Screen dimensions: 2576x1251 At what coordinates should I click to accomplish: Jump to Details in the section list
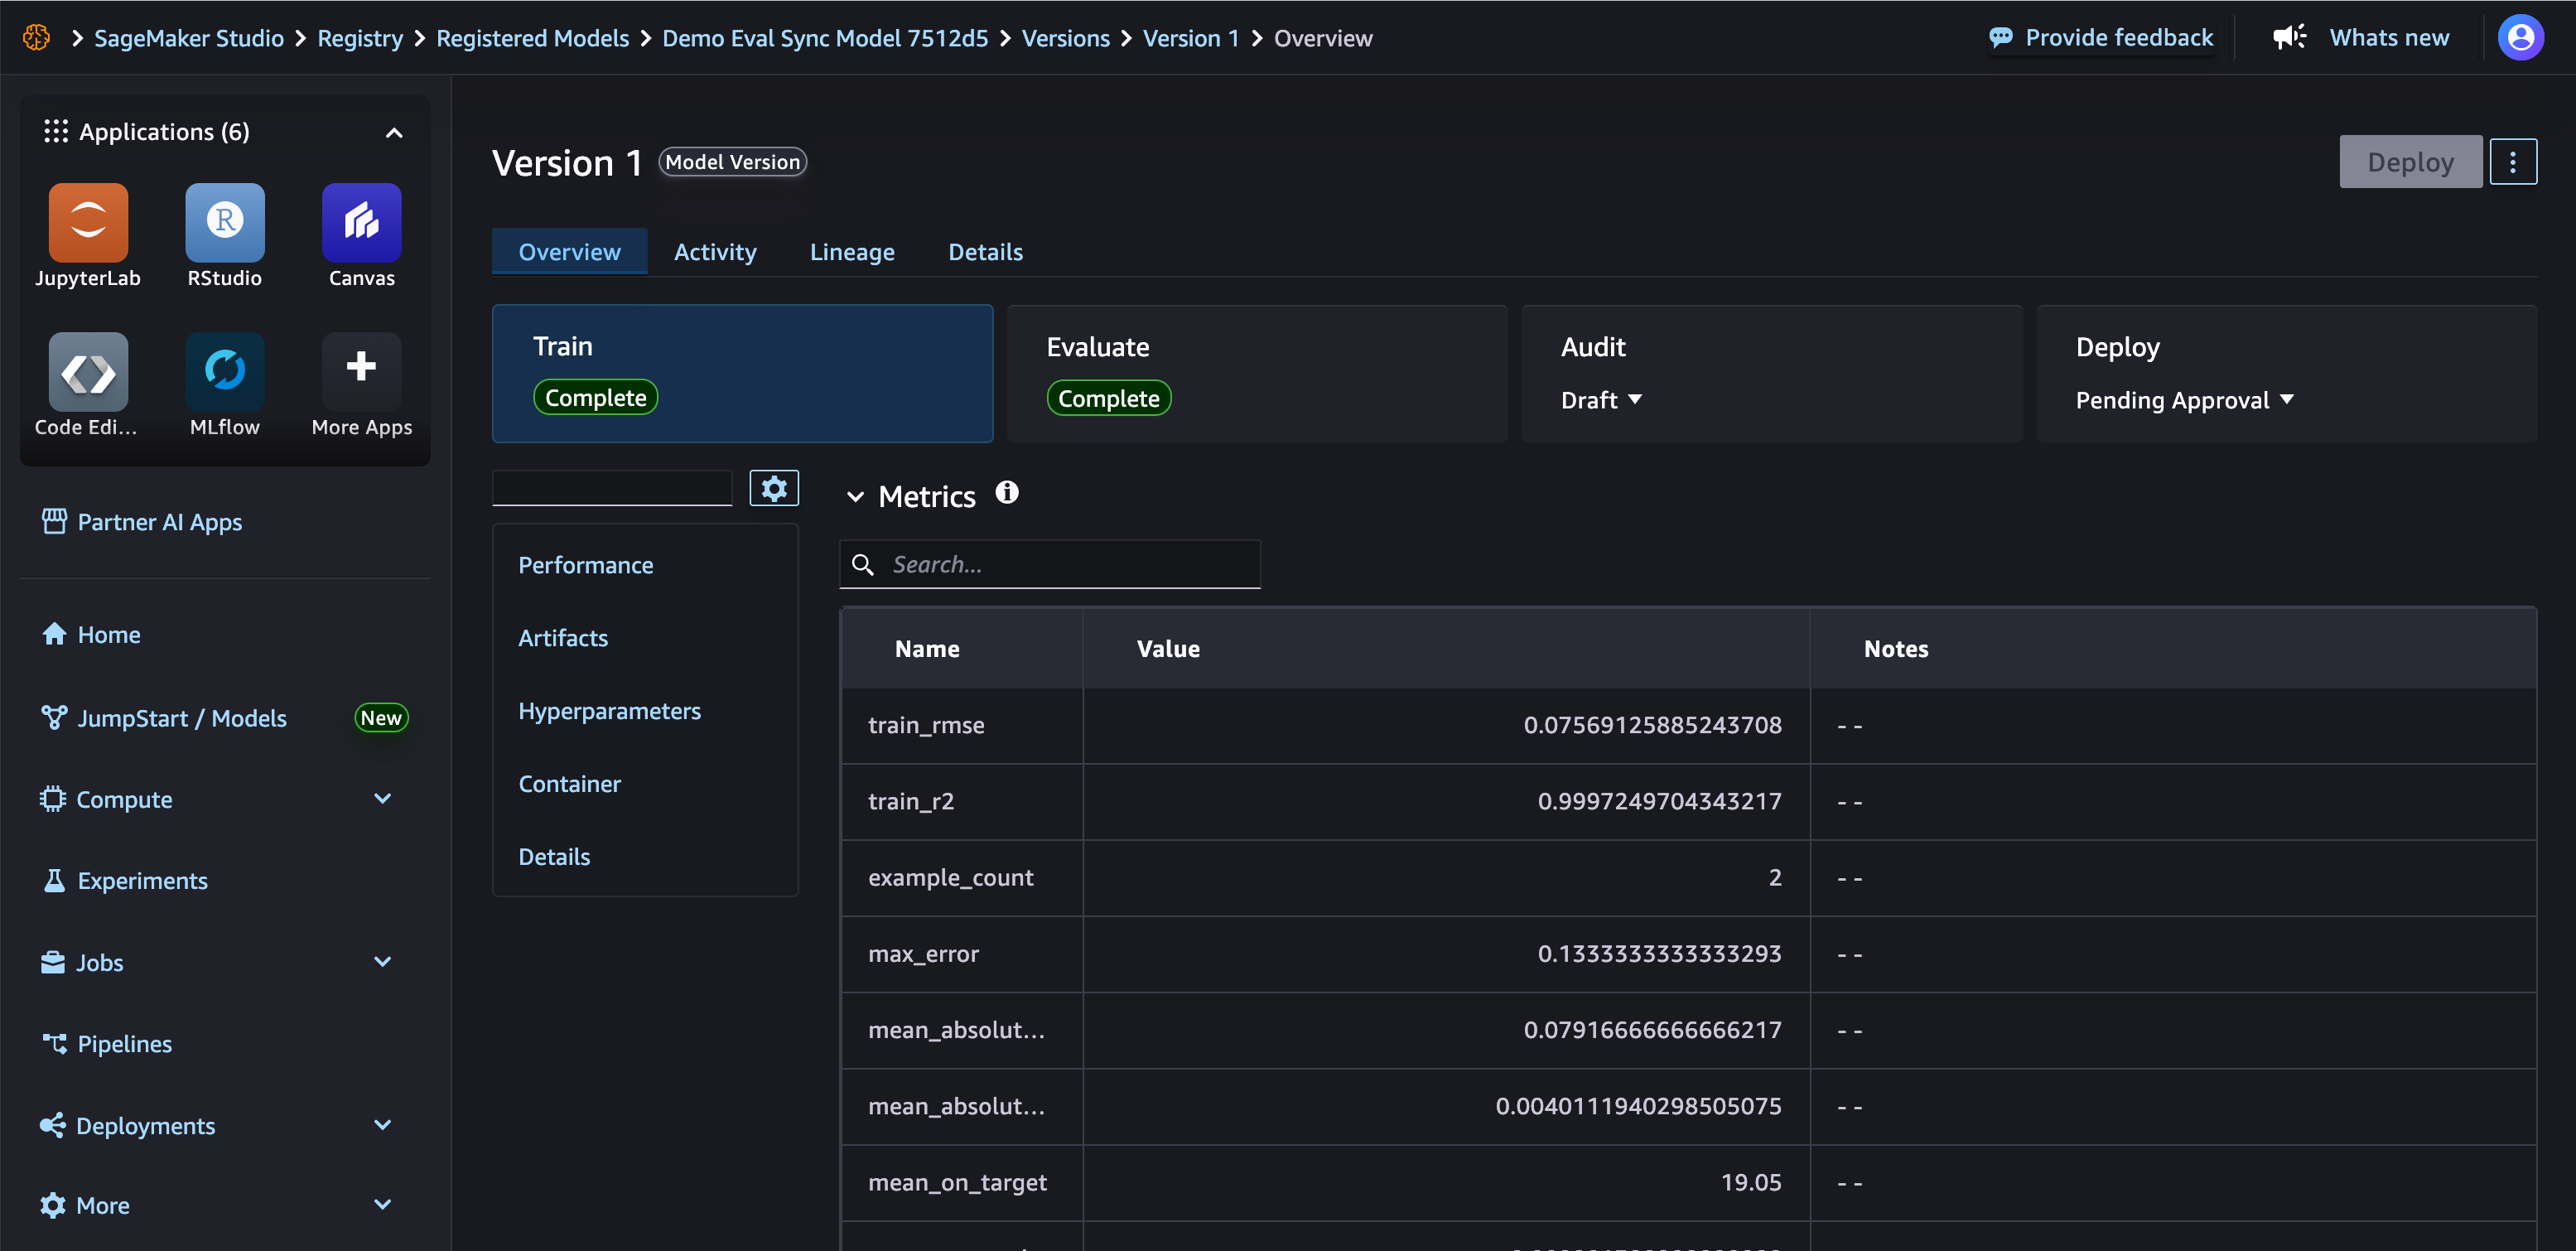point(554,857)
